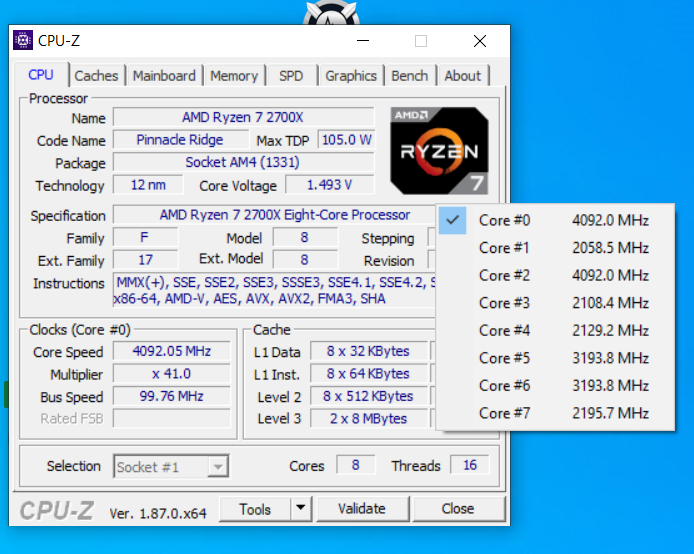The height and width of the screenshot is (554, 694).
Task: Switch clocks to Core #6
Action: 555,385
